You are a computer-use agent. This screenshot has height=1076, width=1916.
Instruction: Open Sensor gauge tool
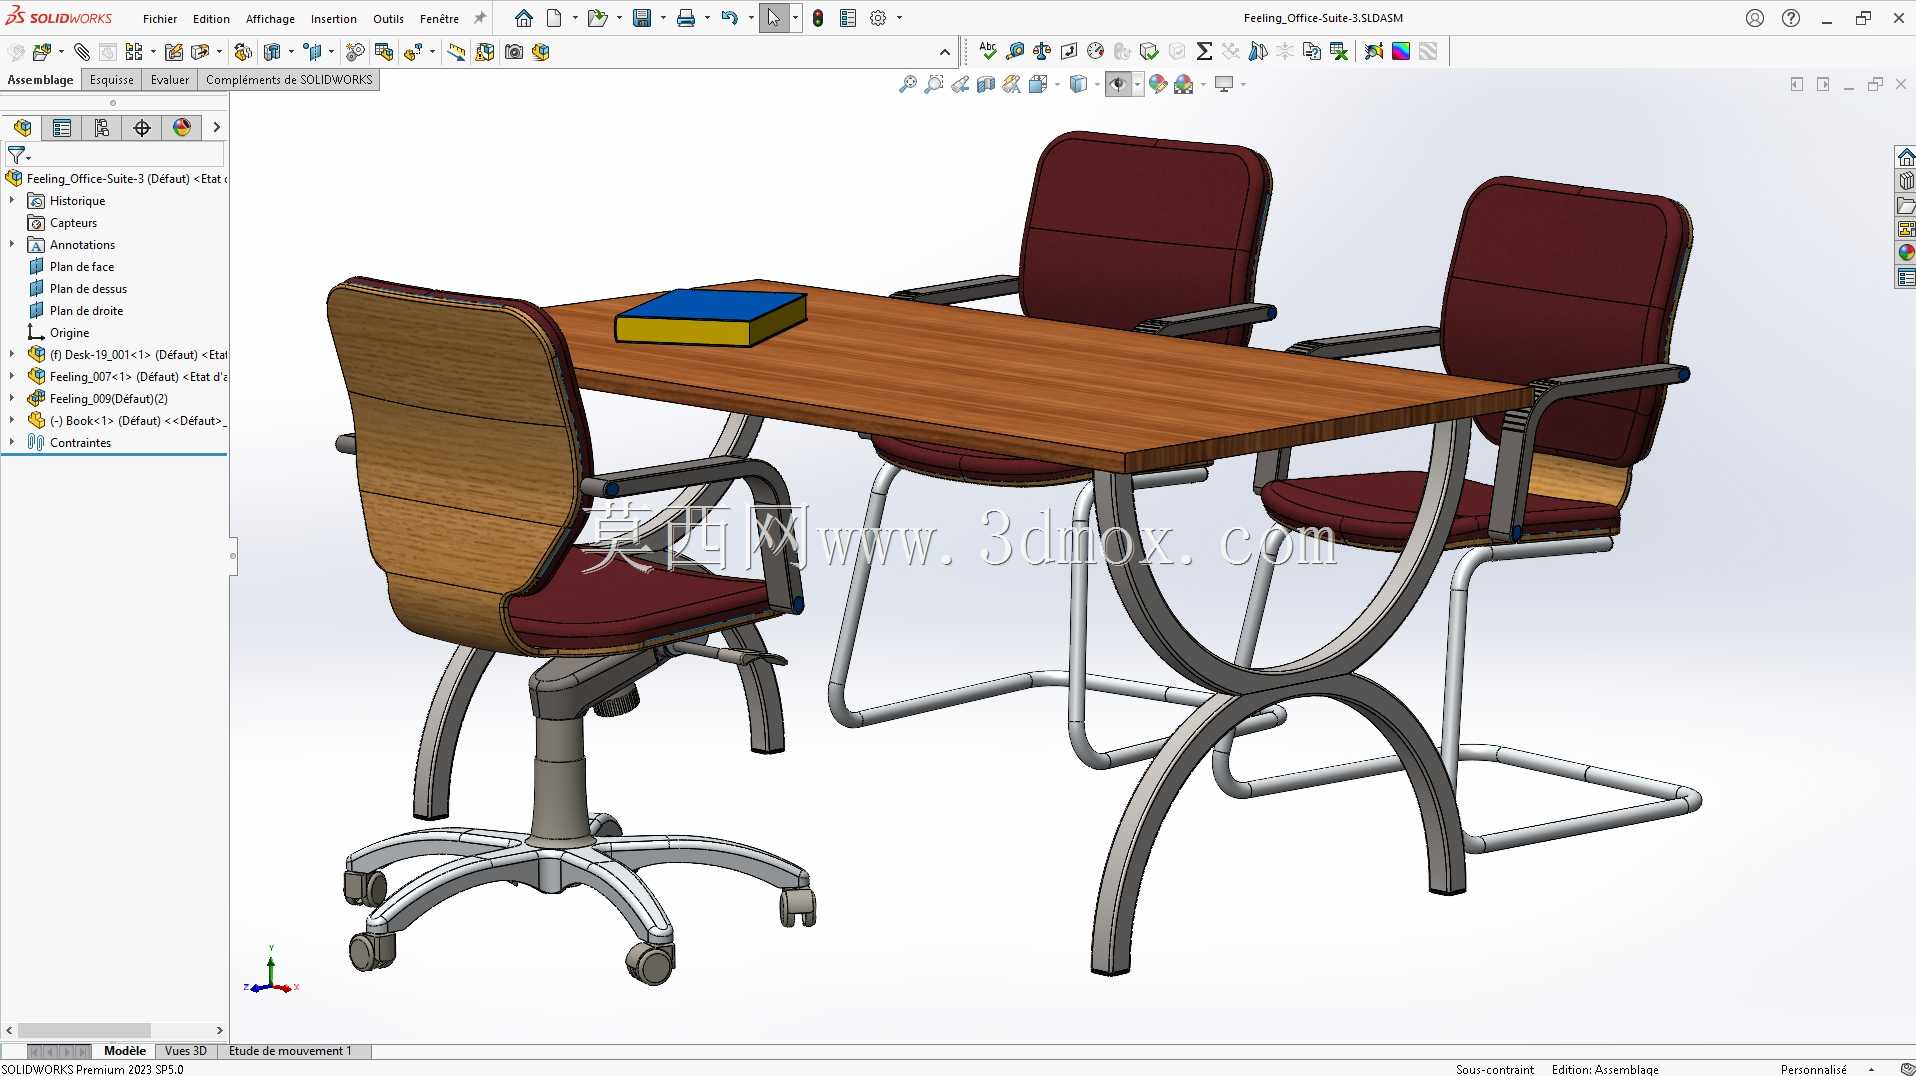(x=1096, y=51)
